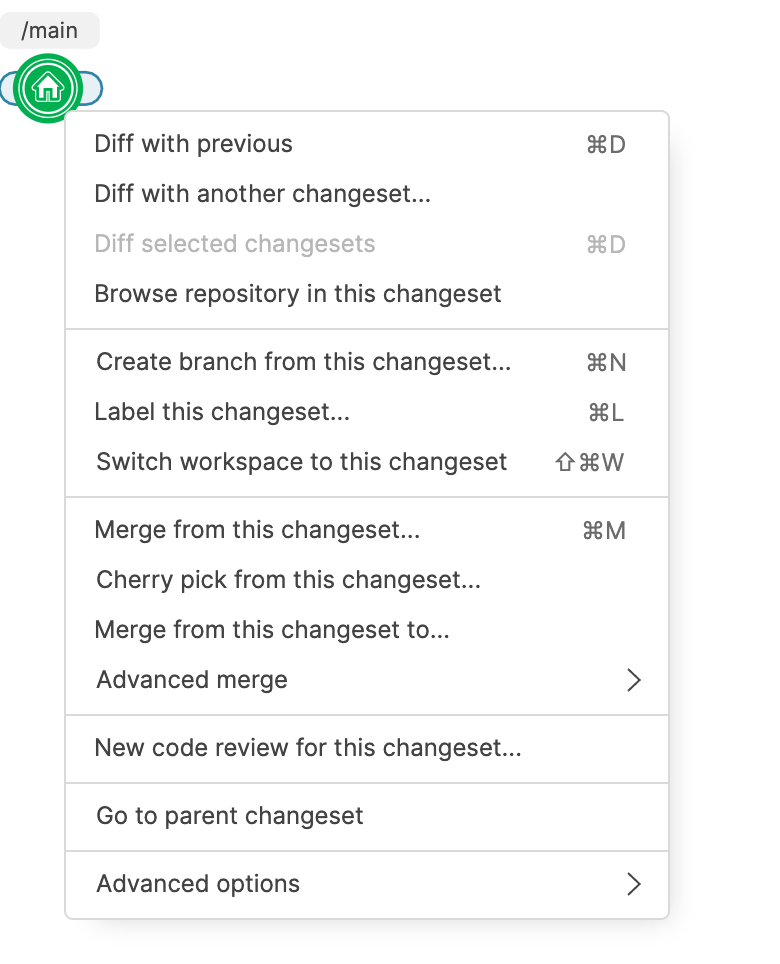
Task: Choose Label this changeset...
Action: click(x=222, y=412)
